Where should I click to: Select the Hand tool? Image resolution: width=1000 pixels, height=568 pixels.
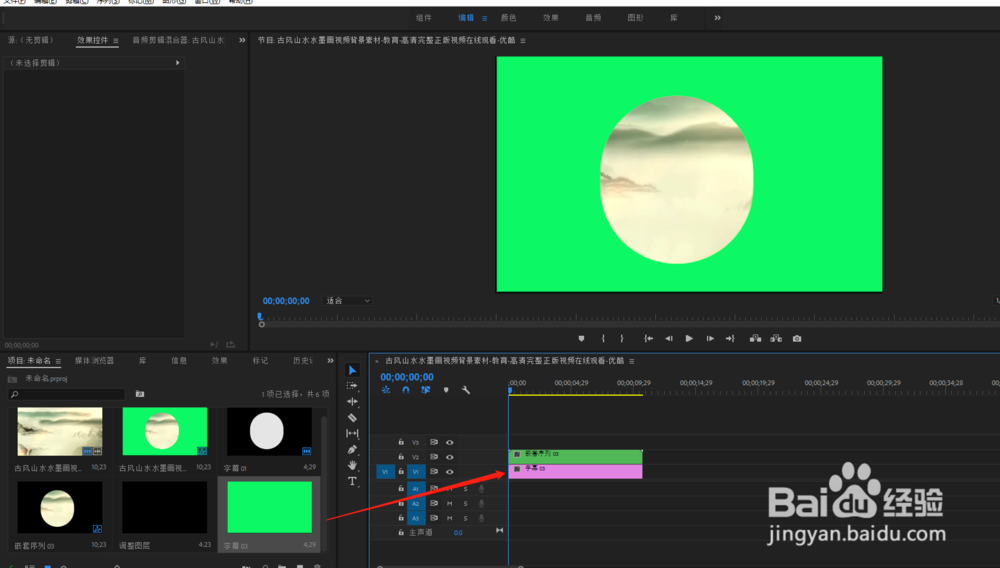pos(352,465)
